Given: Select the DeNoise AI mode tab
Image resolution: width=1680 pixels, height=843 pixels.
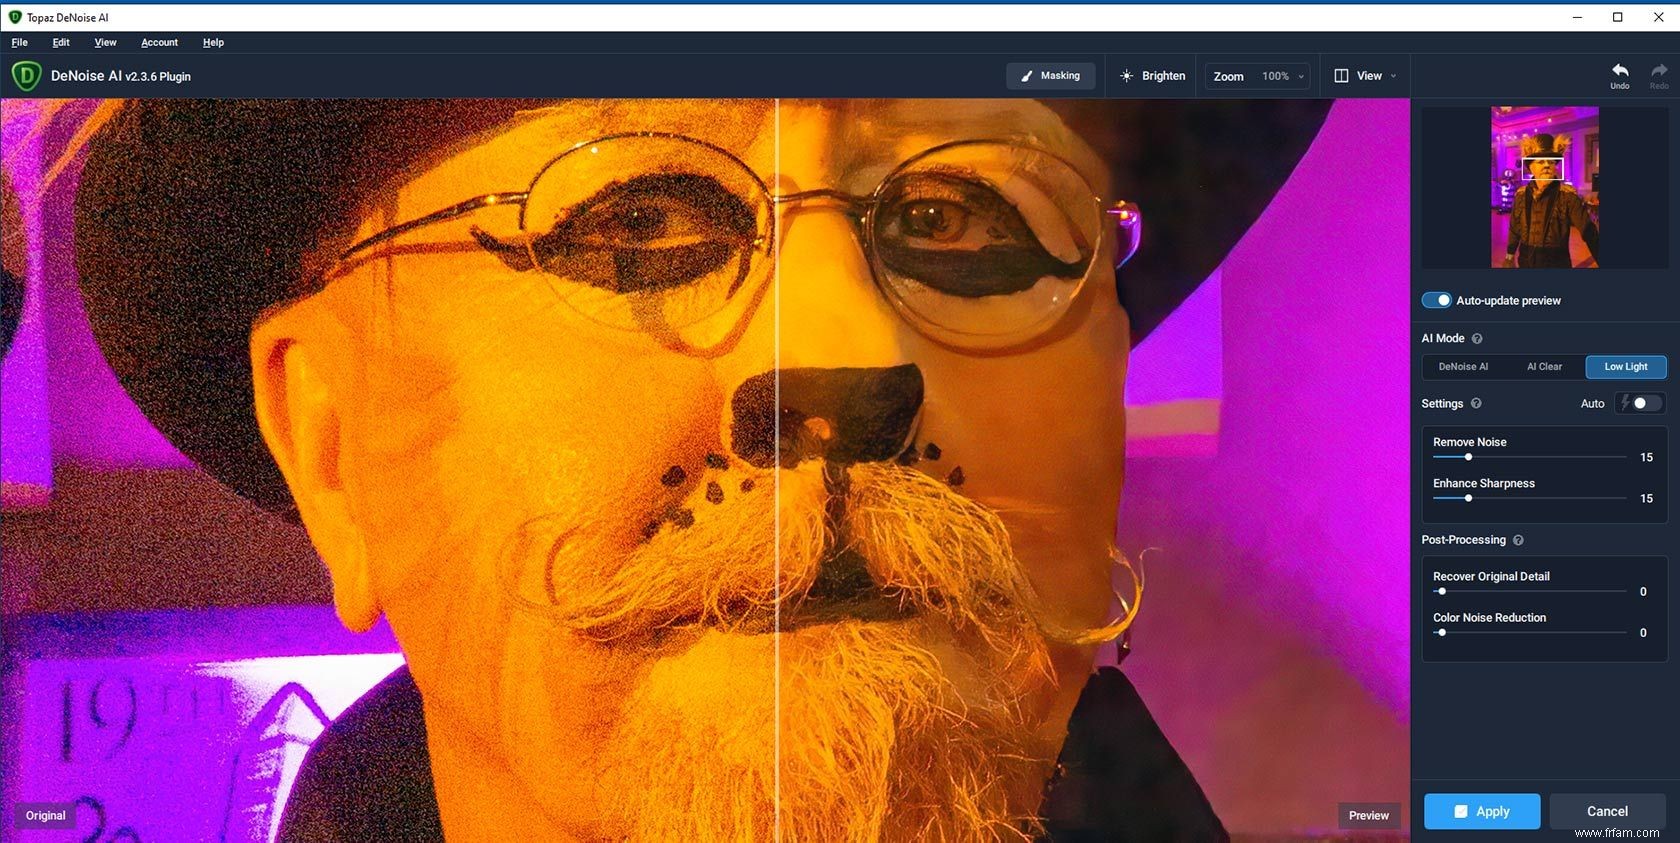Looking at the screenshot, I should click(x=1463, y=367).
